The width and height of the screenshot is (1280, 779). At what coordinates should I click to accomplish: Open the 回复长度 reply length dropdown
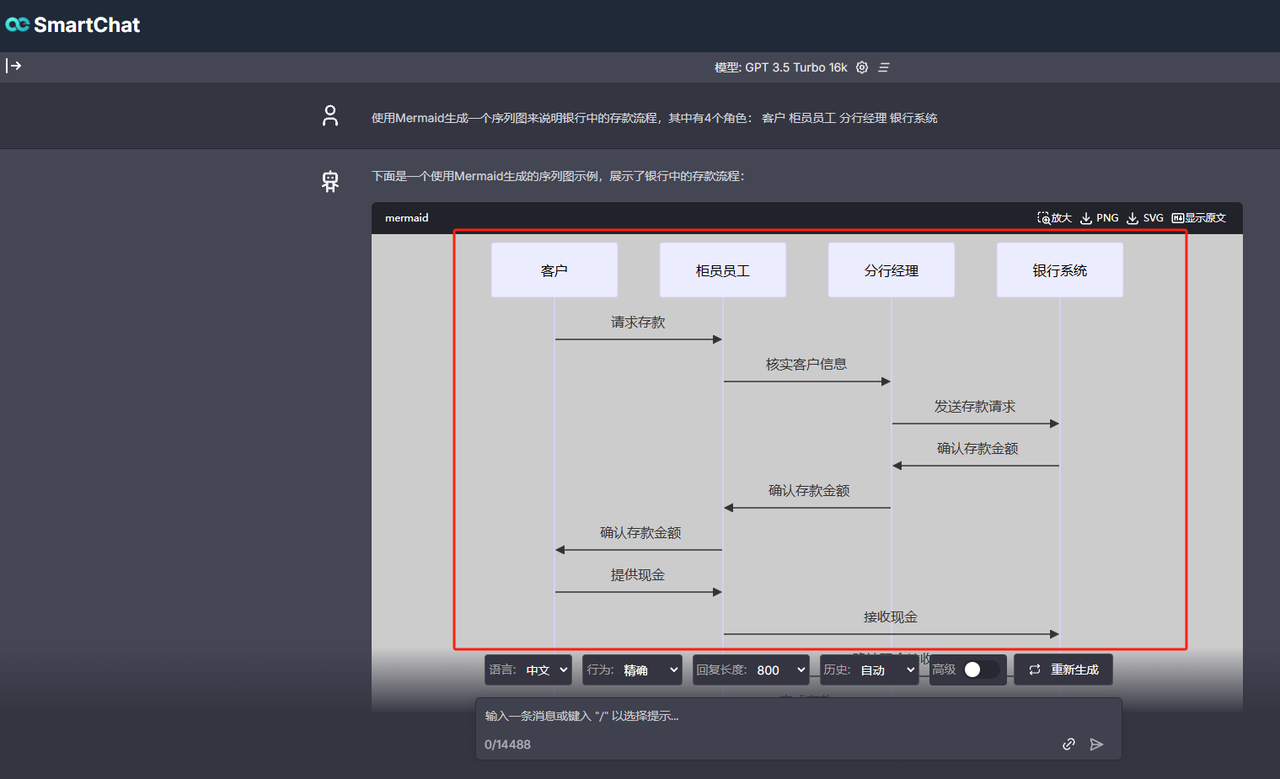click(751, 670)
